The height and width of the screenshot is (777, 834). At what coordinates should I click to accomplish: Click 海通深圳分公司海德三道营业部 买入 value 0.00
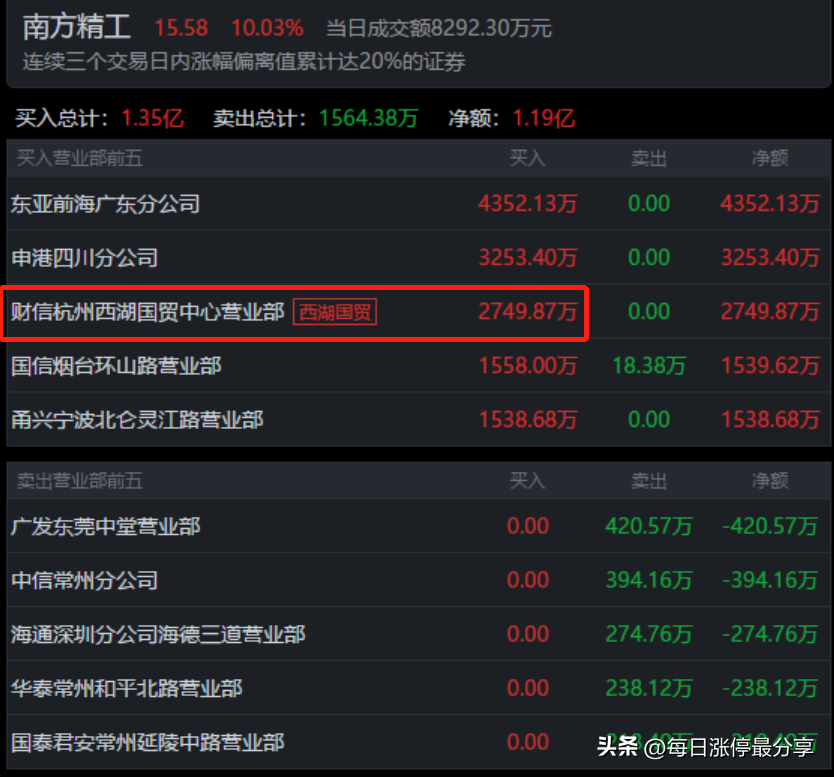528,634
